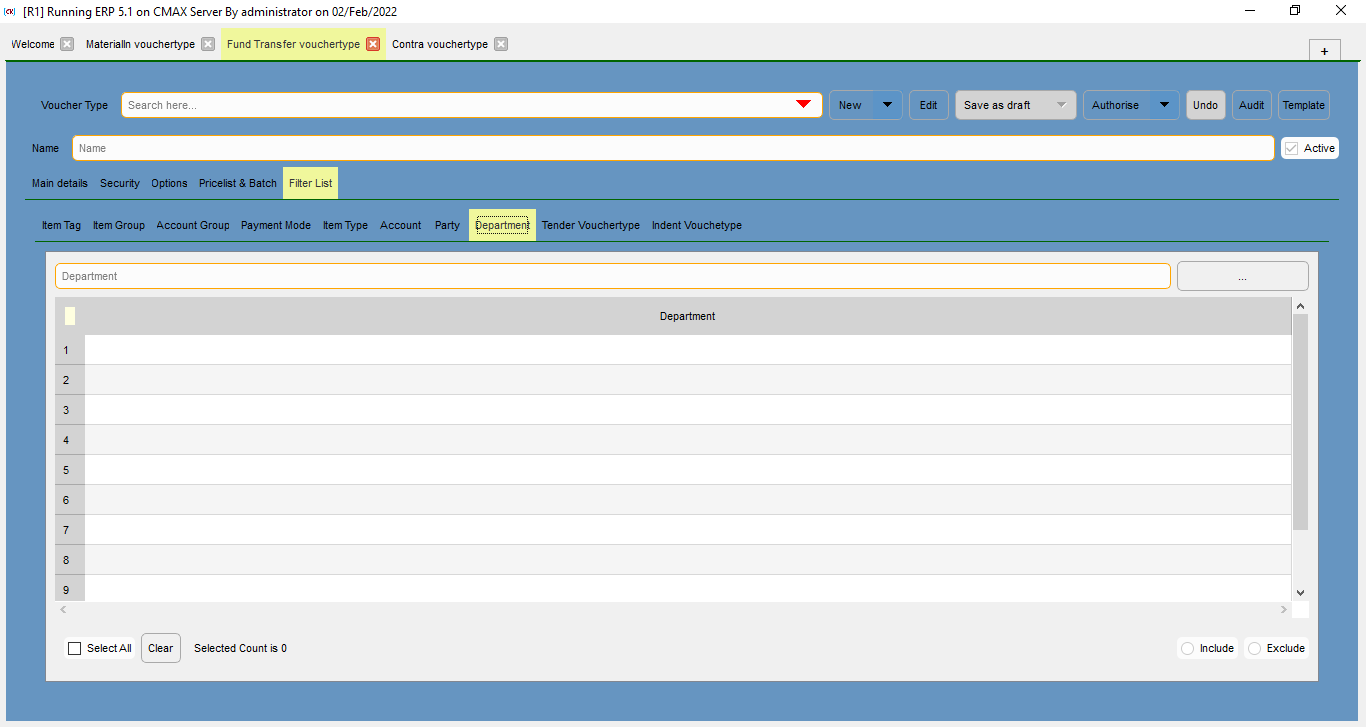Toggle the Active checkbox
1366x727 pixels.
tap(1292, 148)
